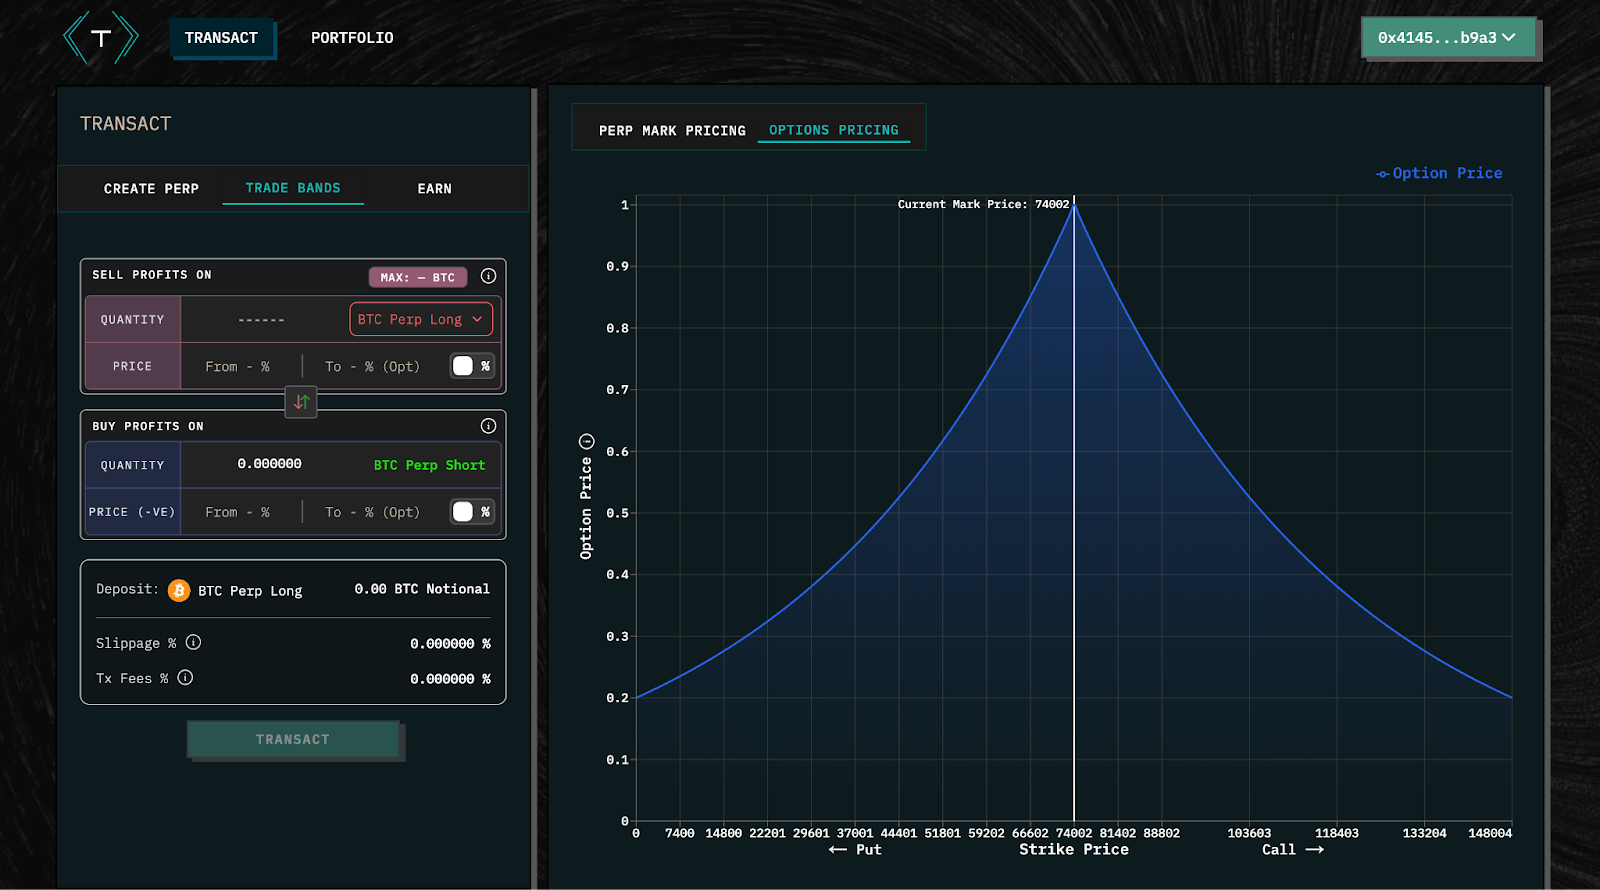Click the orange Bitcoin deposit icon

click(179, 591)
